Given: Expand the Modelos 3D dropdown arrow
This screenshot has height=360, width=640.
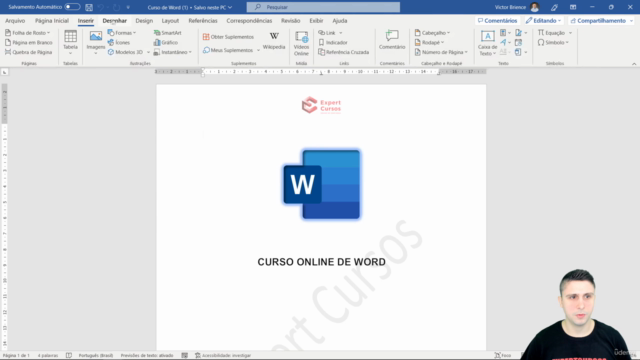Looking at the screenshot, I should [x=148, y=52].
